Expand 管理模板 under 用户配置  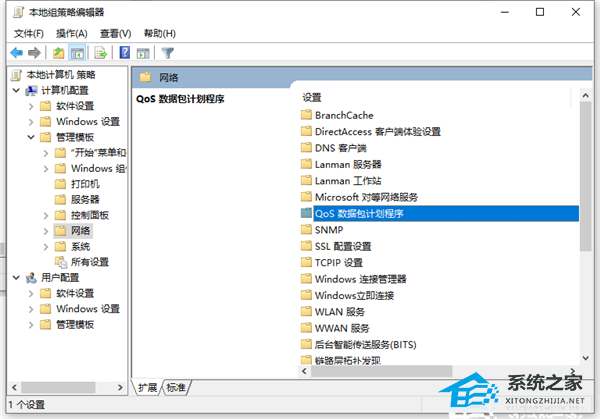pos(31,325)
